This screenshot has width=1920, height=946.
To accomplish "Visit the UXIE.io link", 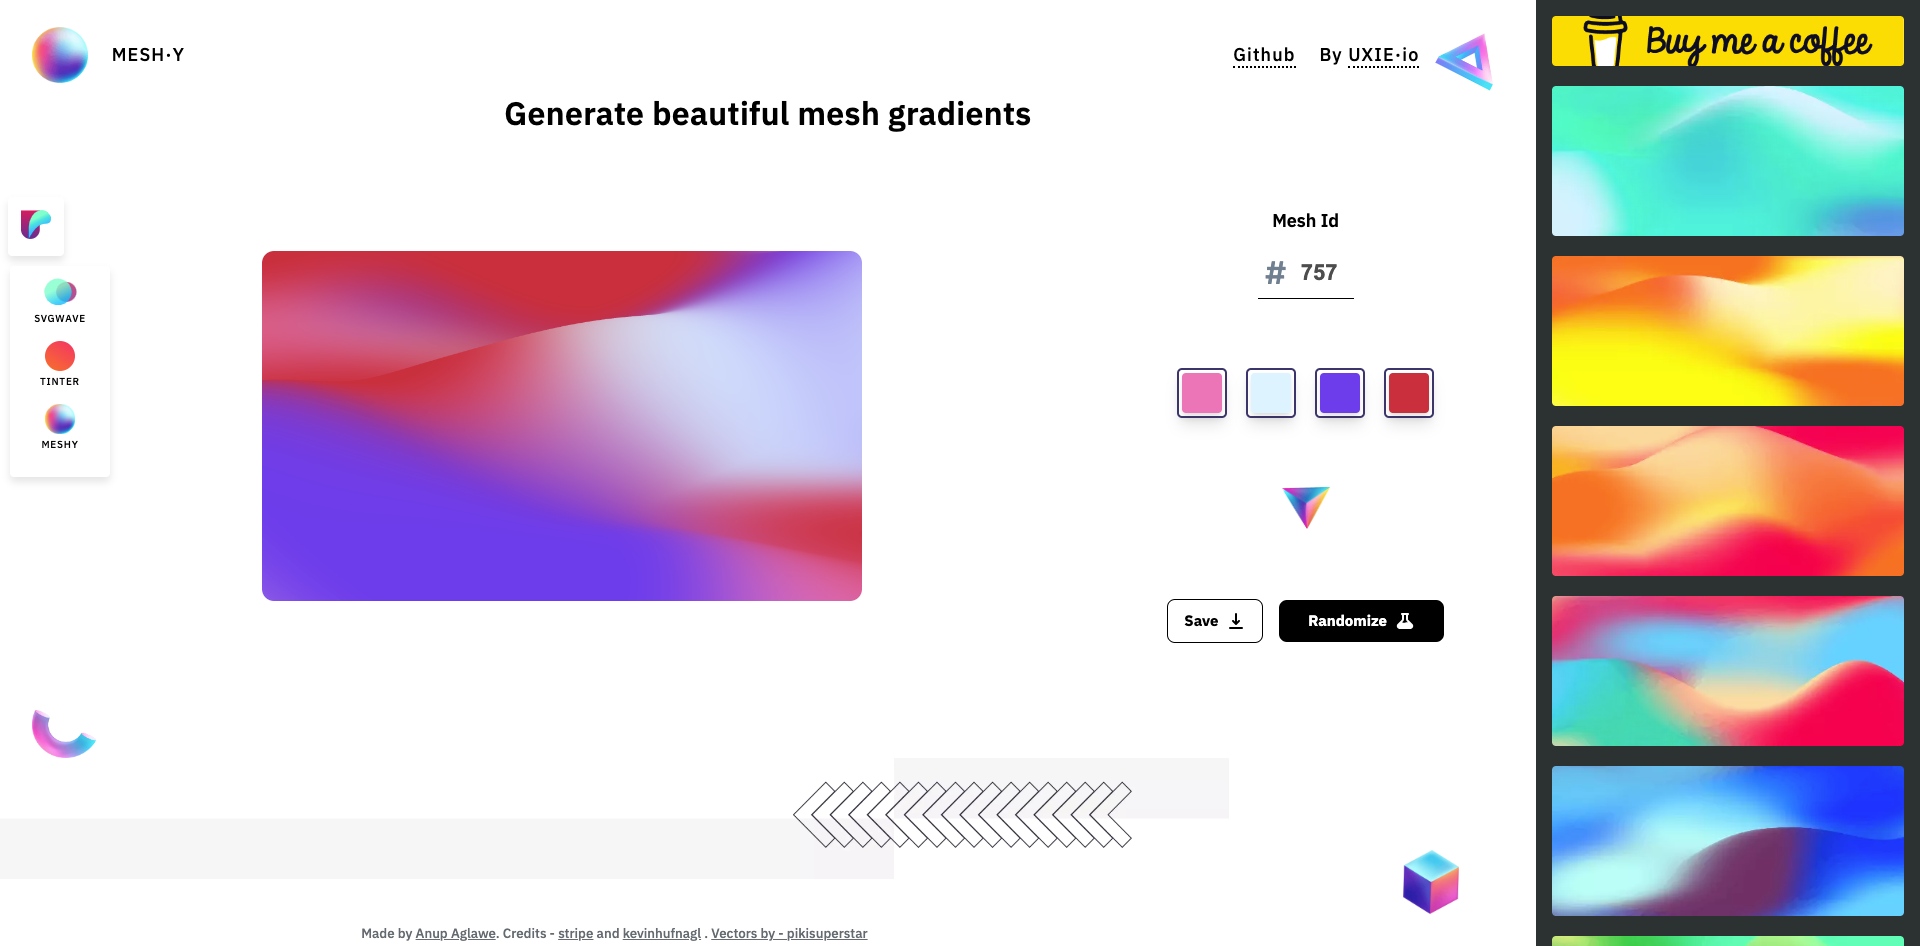I will (x=1383, y=55).
